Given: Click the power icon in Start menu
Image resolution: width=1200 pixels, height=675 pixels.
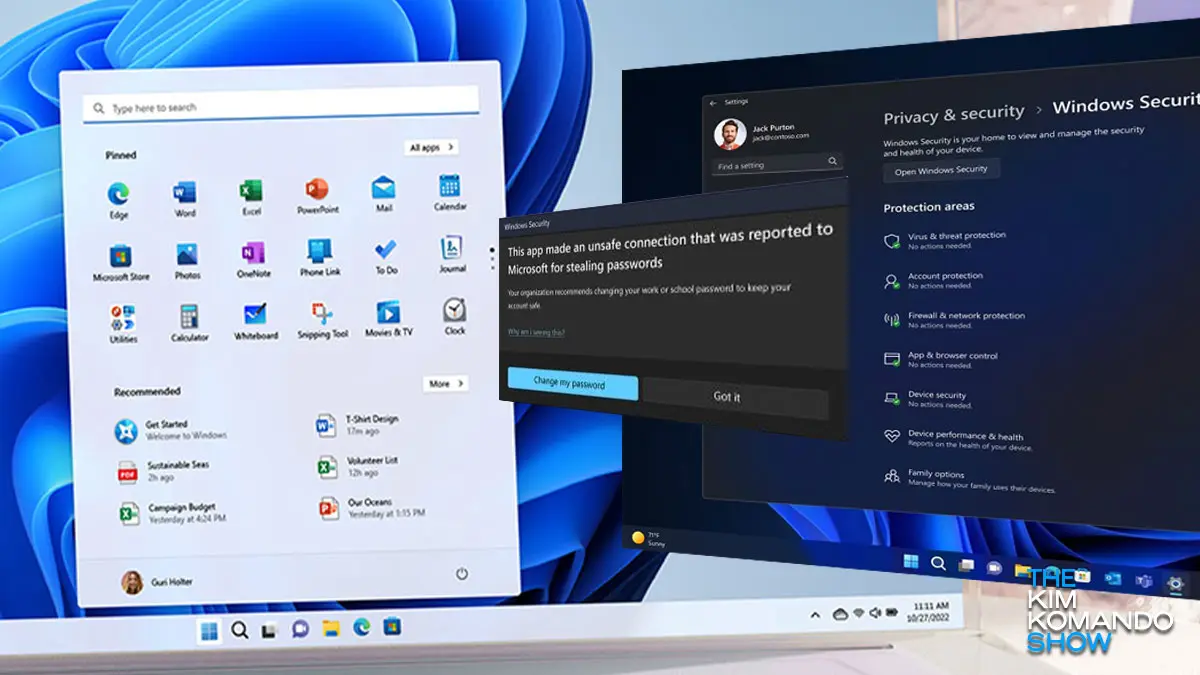Looking at the screenshot, I should pyautogui.click(x=461, y=574).
